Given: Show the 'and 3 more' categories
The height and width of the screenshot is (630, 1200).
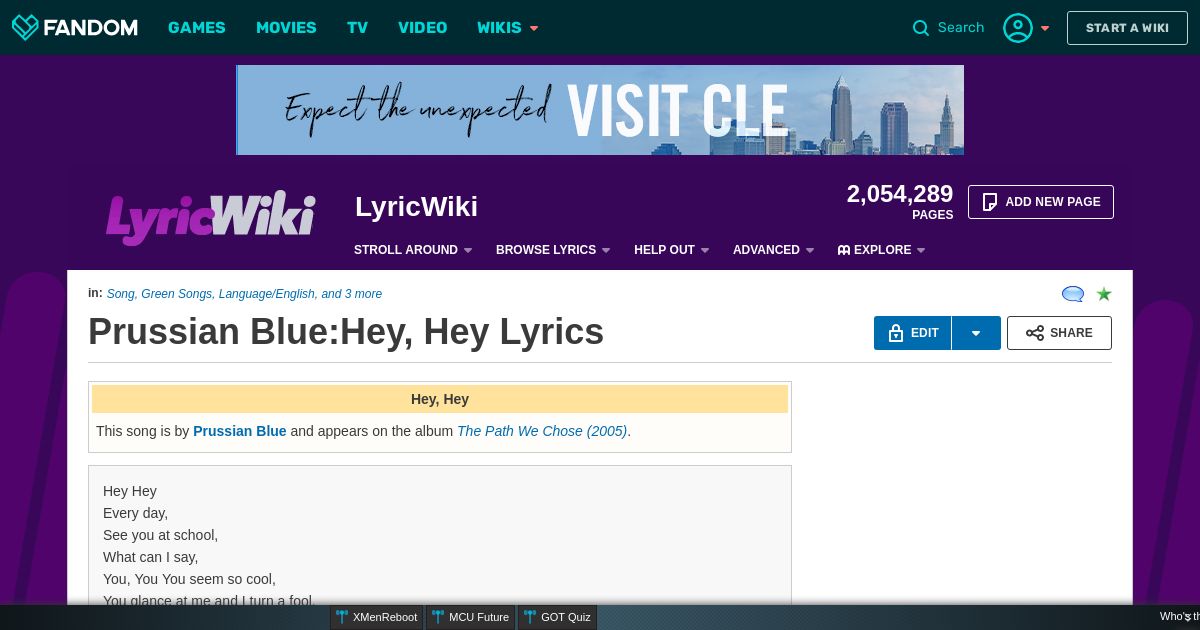Looking at the screenshot, I should pos(352,294).
